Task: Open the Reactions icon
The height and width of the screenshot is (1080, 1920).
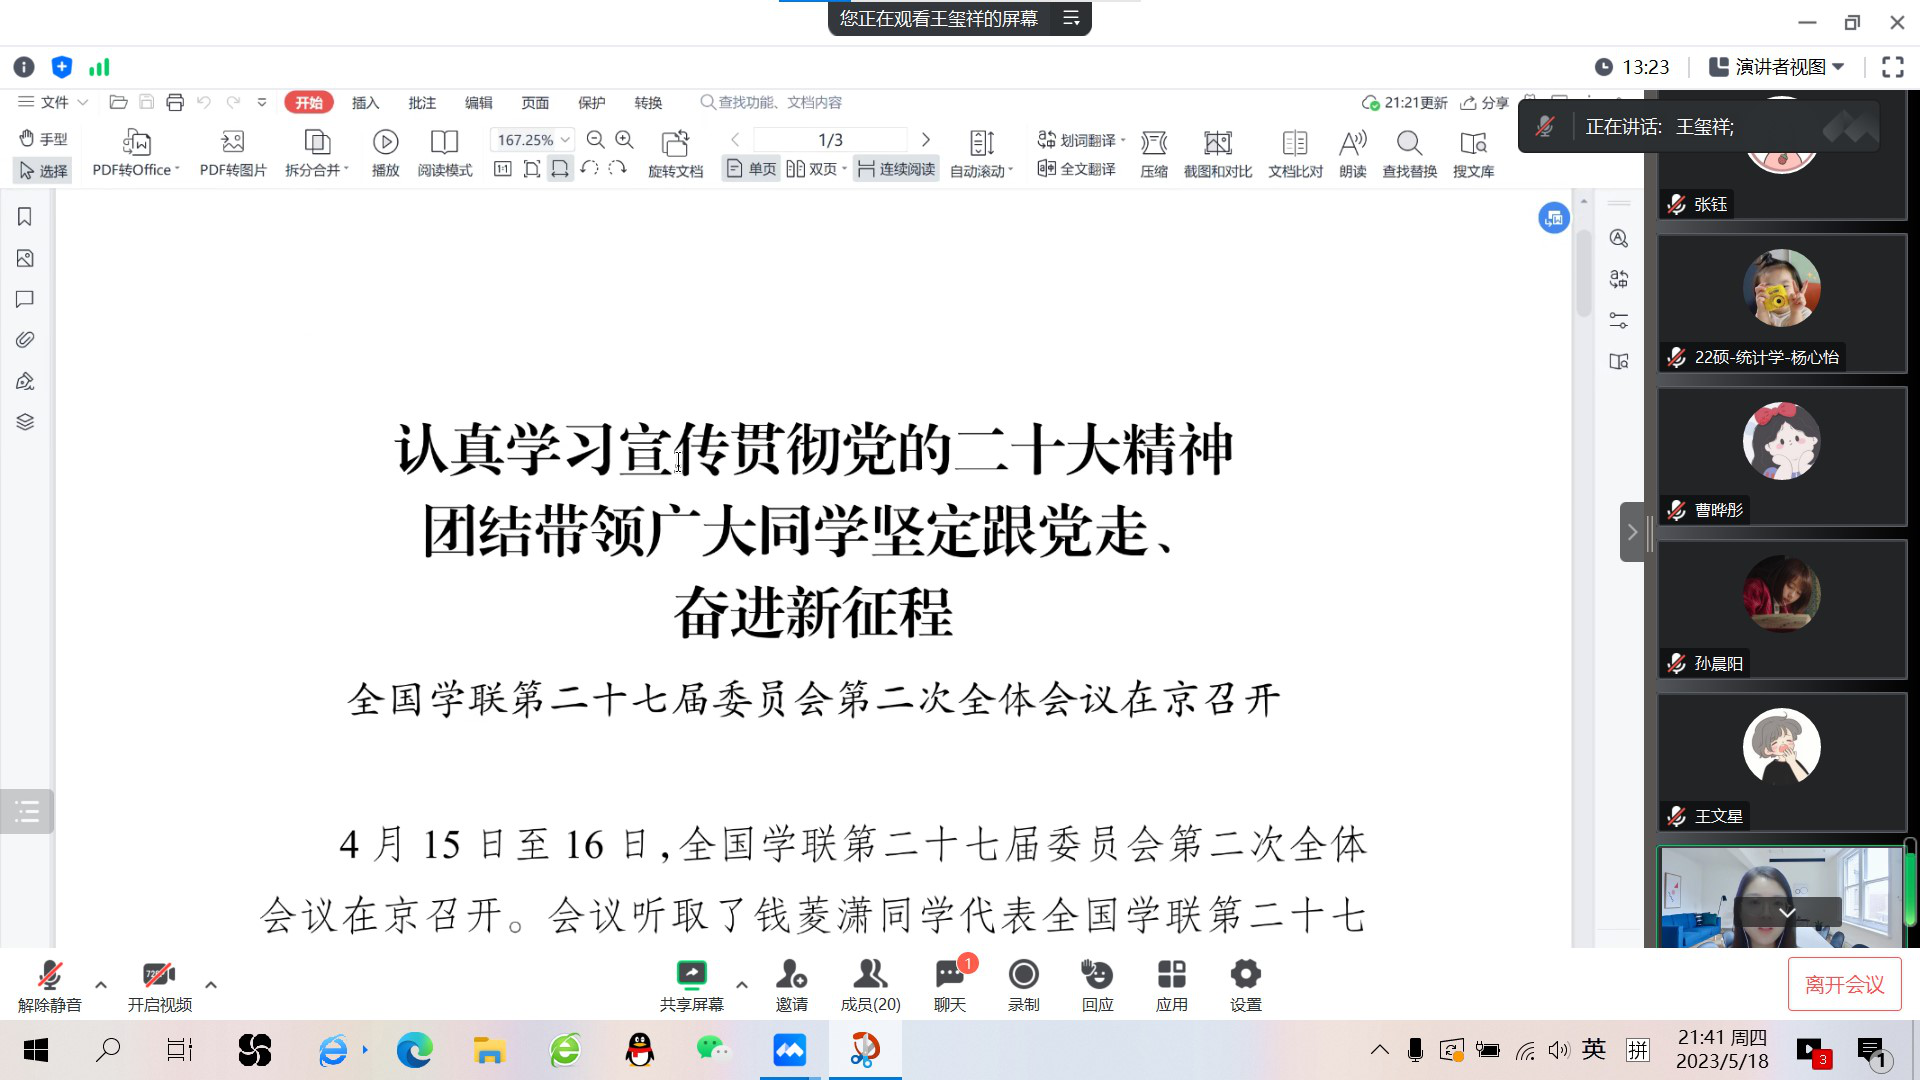Action: pyautogui.click(x=1097, y=975)
